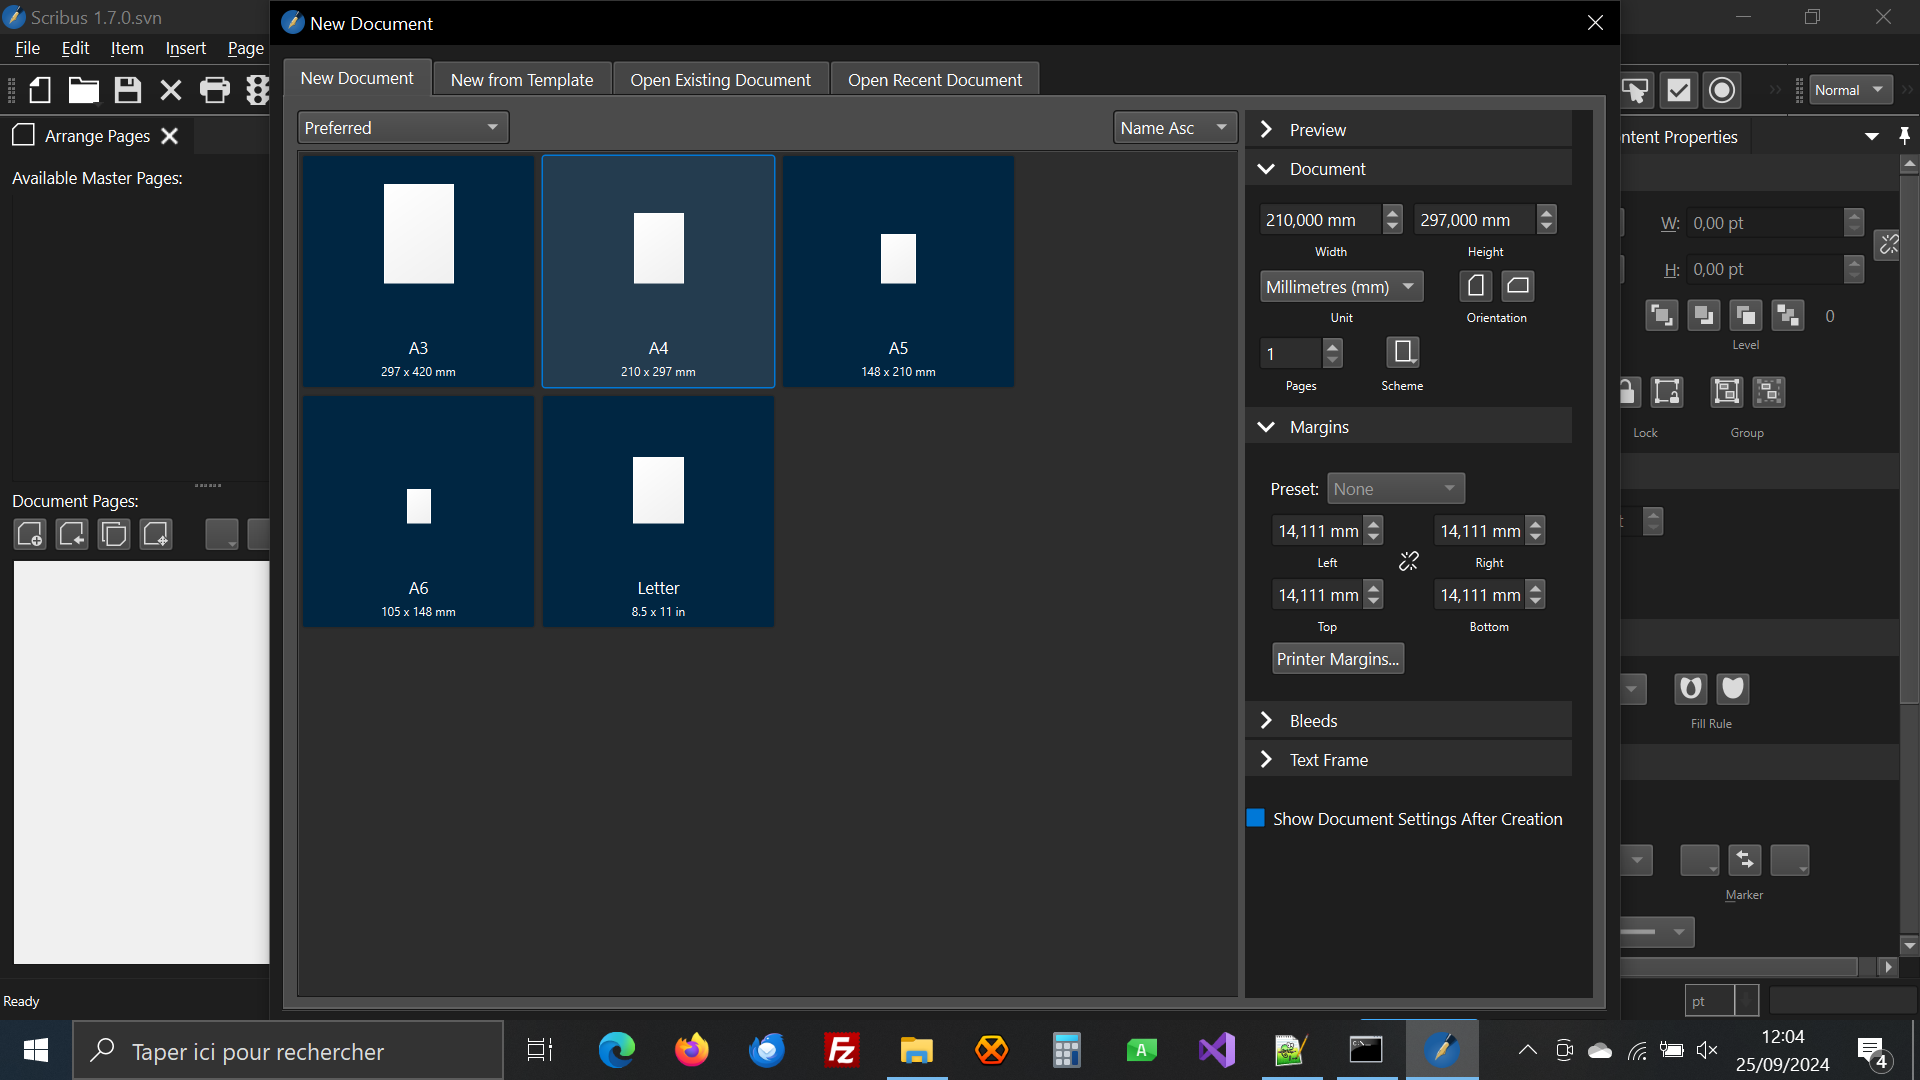
Task: Open FileZilla from the taskbar
Action: click(841, 1050)
